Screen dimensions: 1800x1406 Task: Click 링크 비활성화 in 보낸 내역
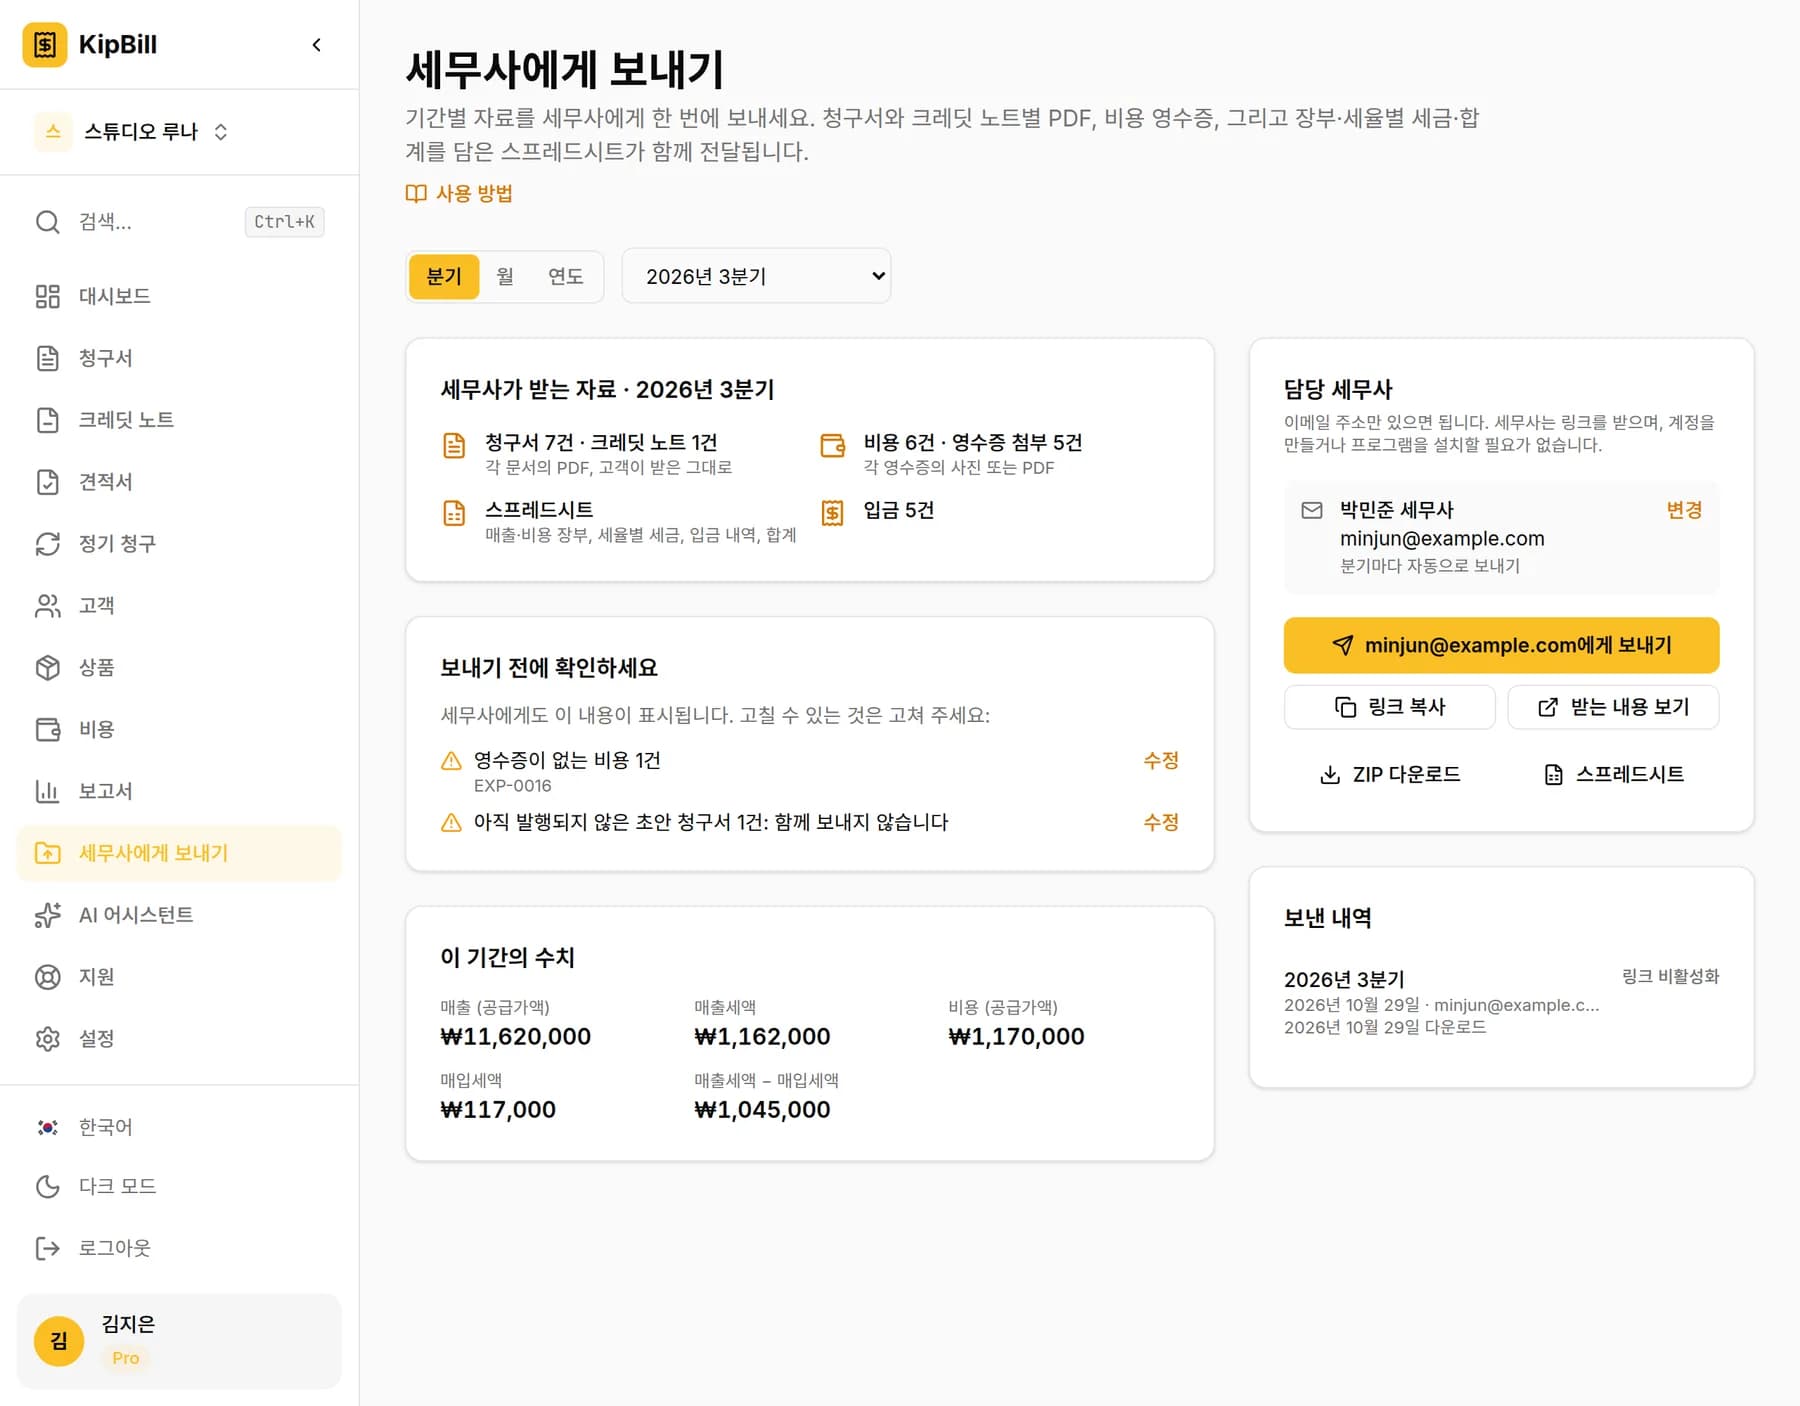click(1670, 976)
